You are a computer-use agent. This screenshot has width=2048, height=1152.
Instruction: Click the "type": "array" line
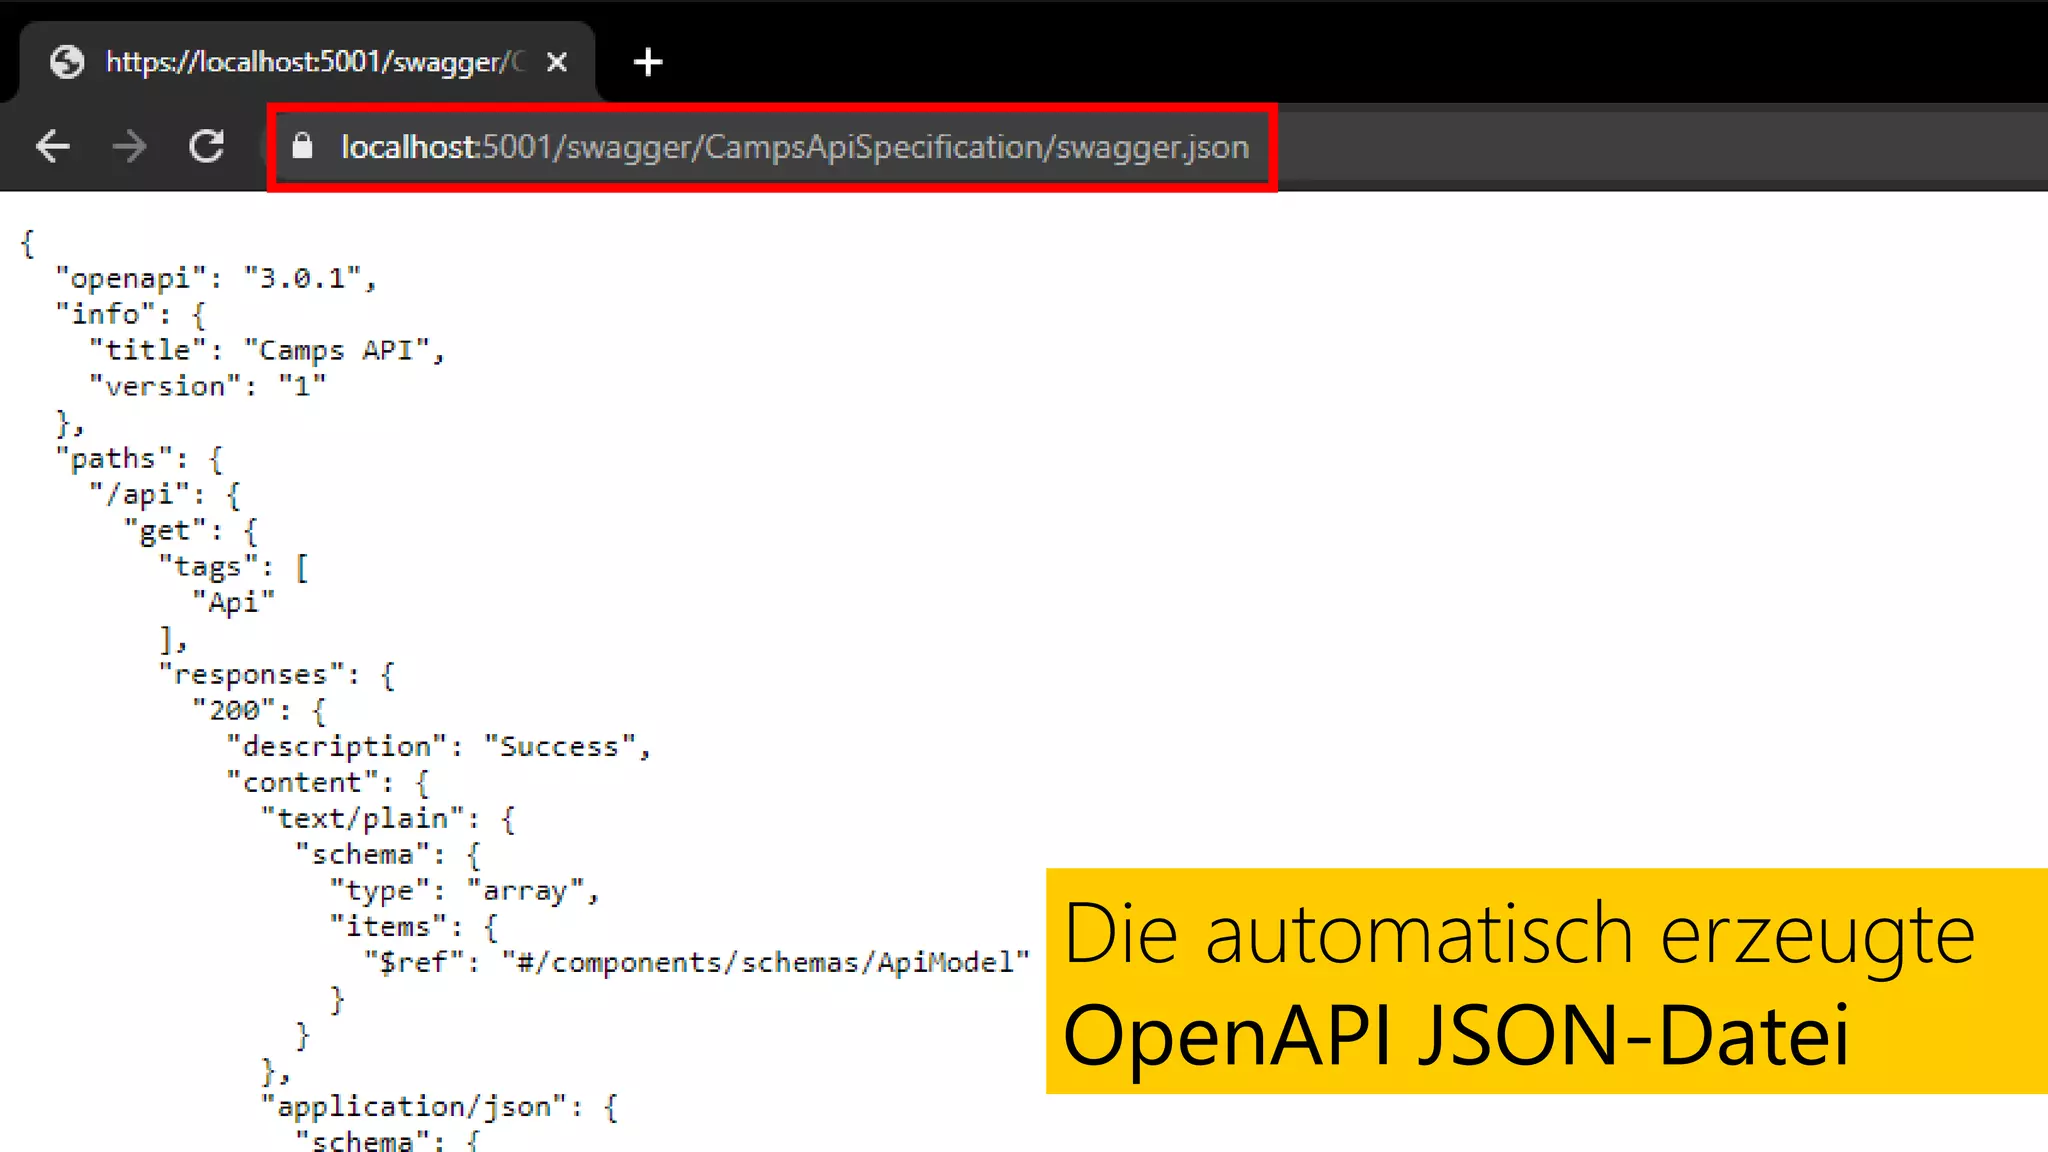465,890
